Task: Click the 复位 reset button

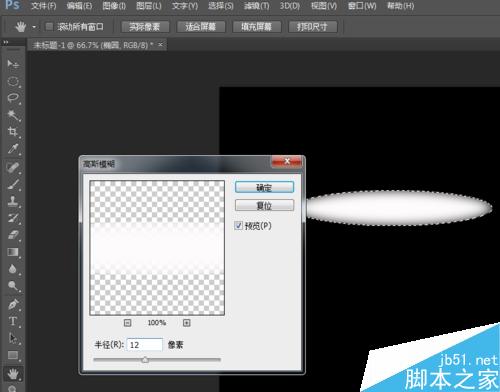Action: pyautogui.click(x=264, y=205)
